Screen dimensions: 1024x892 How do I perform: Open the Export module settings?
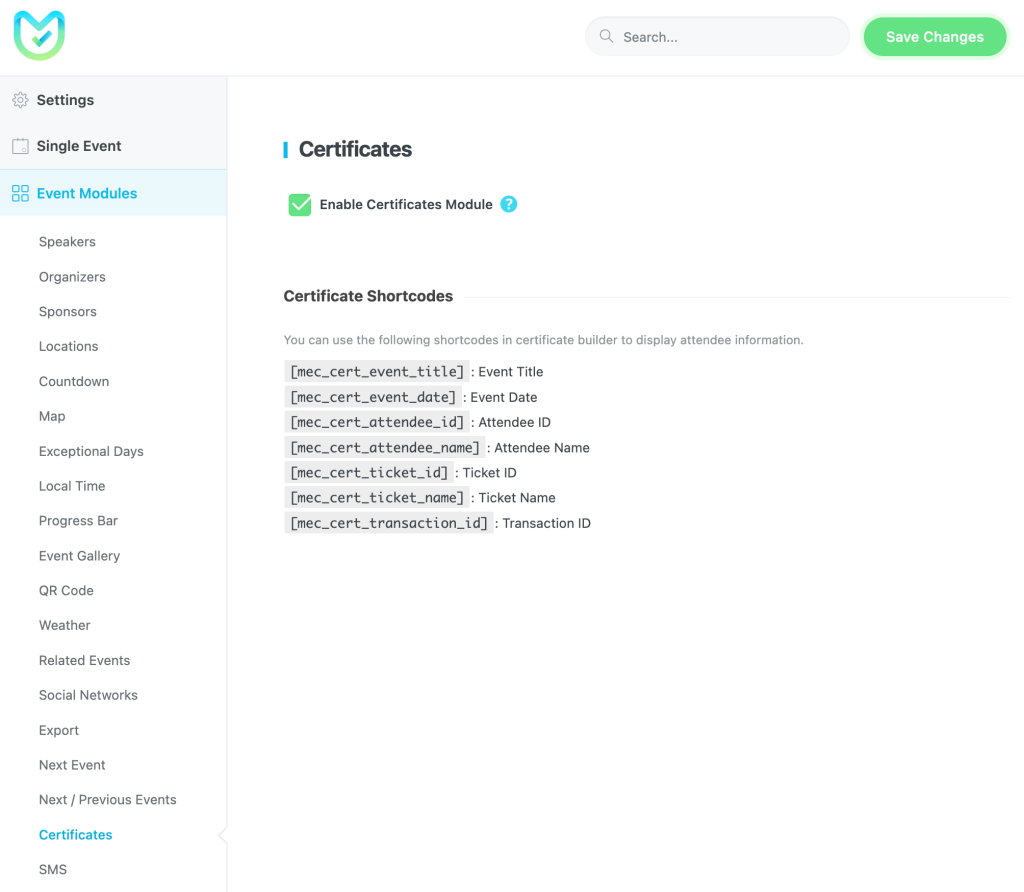pyautogui.click(x=58, y=730)
